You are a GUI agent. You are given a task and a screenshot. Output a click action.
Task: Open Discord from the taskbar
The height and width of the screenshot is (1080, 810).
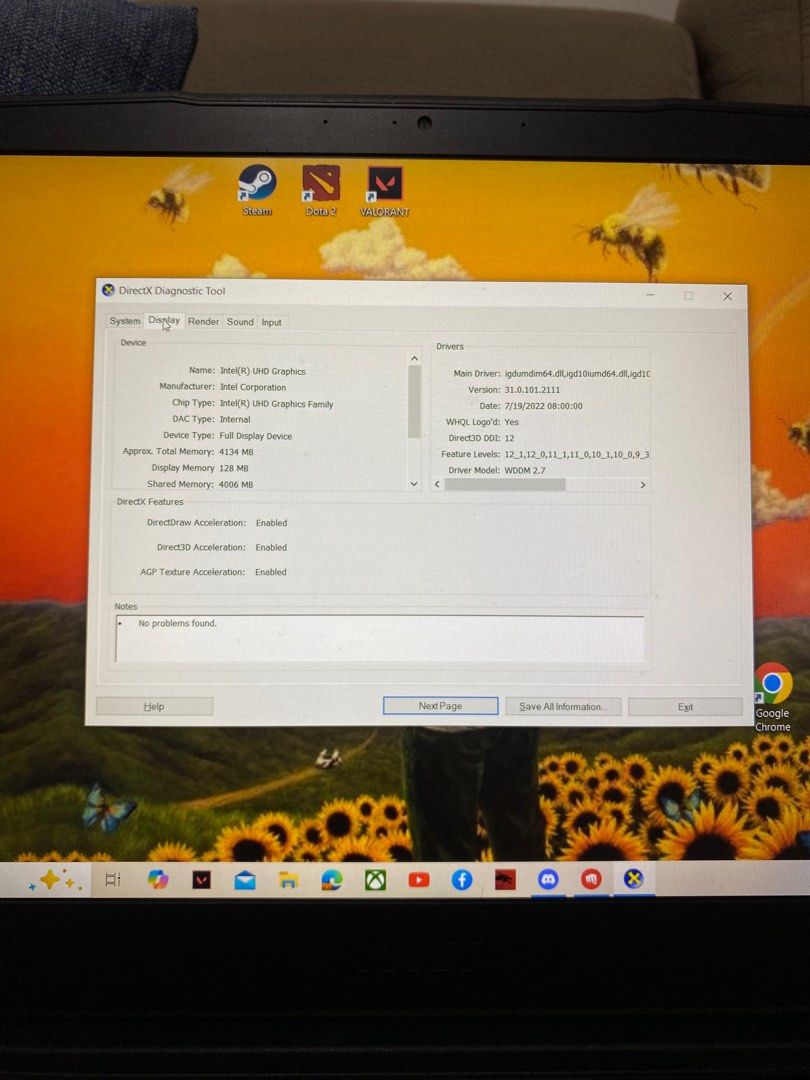[x=548, y=879]
